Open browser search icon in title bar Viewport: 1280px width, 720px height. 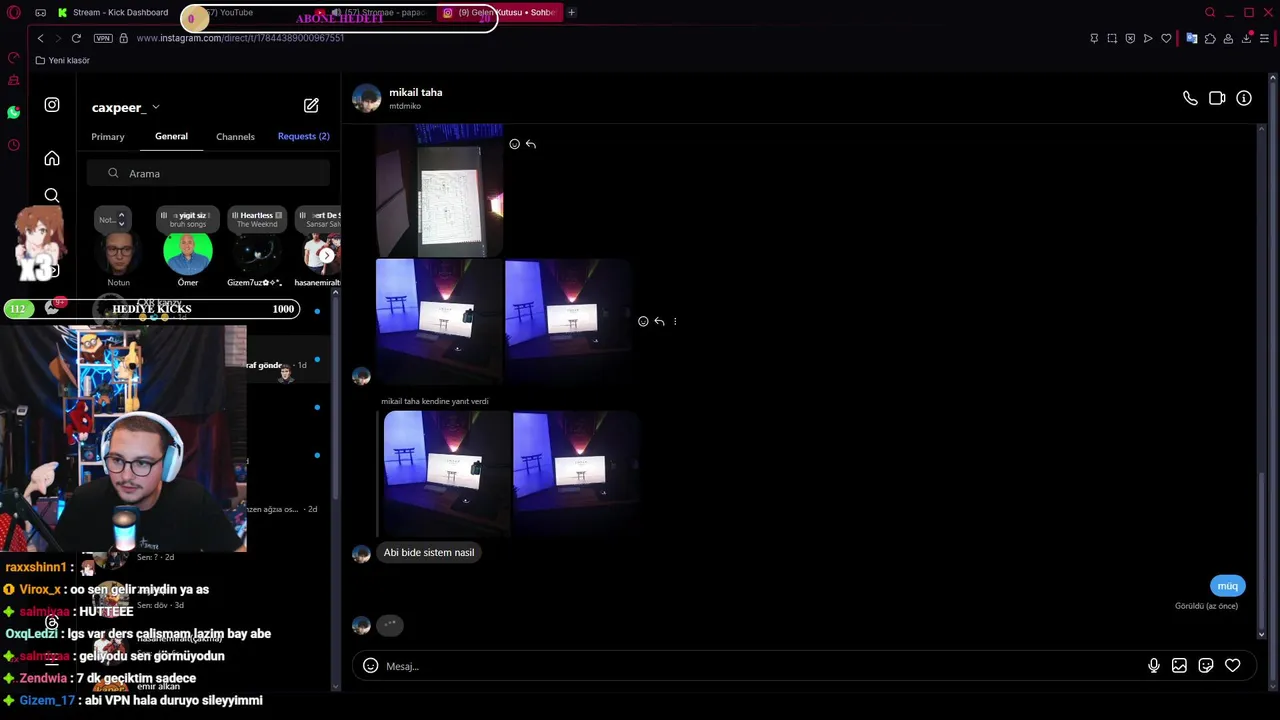tap(1210, 12)
